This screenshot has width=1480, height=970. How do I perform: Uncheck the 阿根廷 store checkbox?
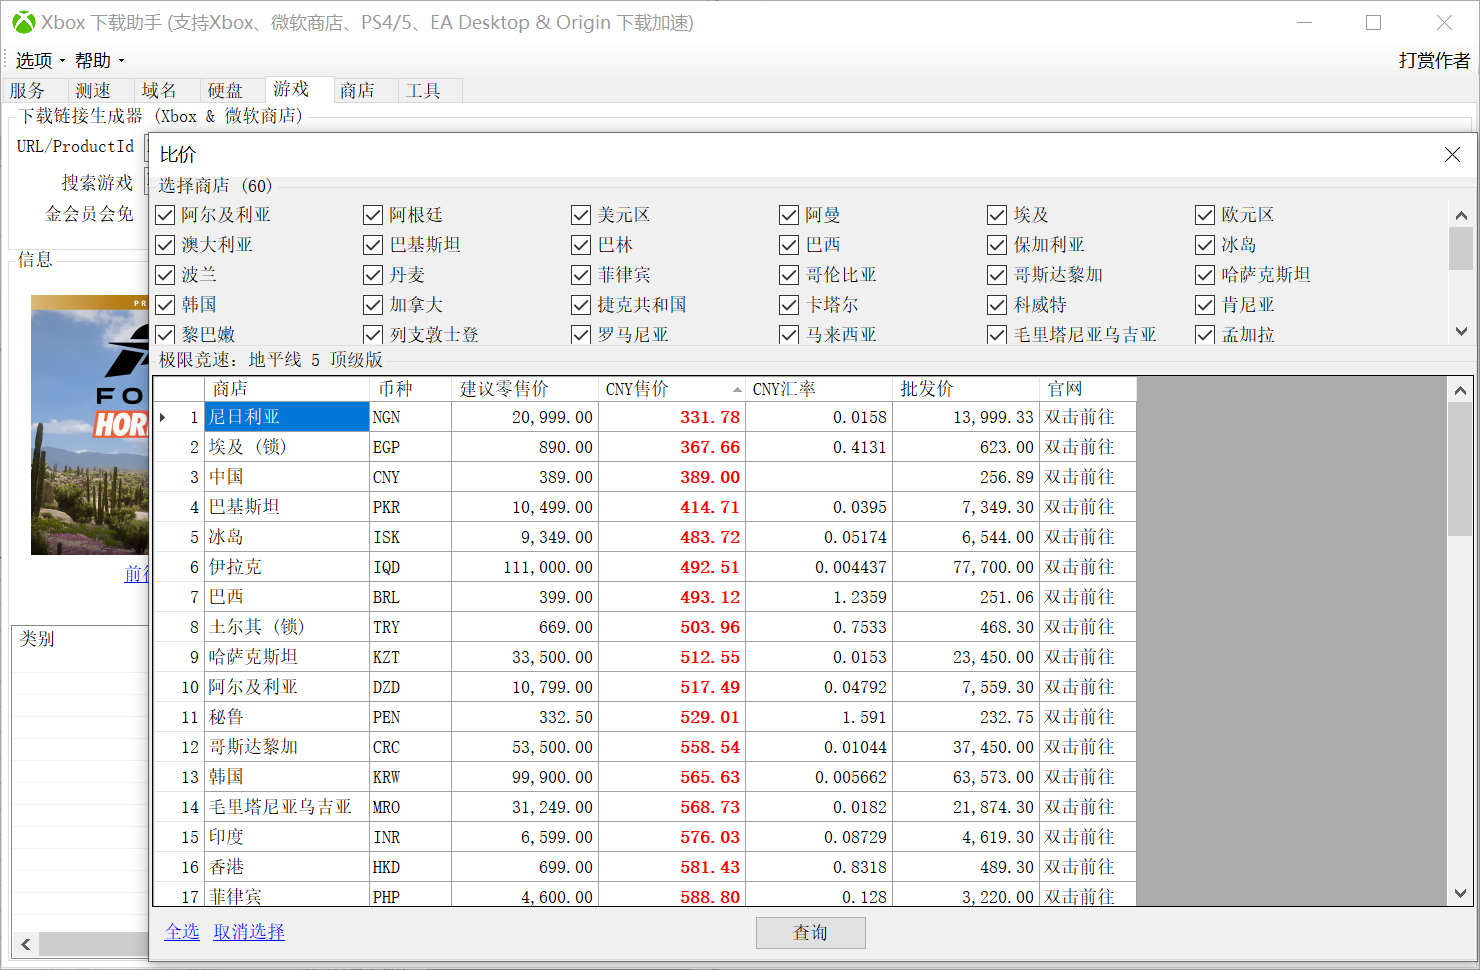373,215
